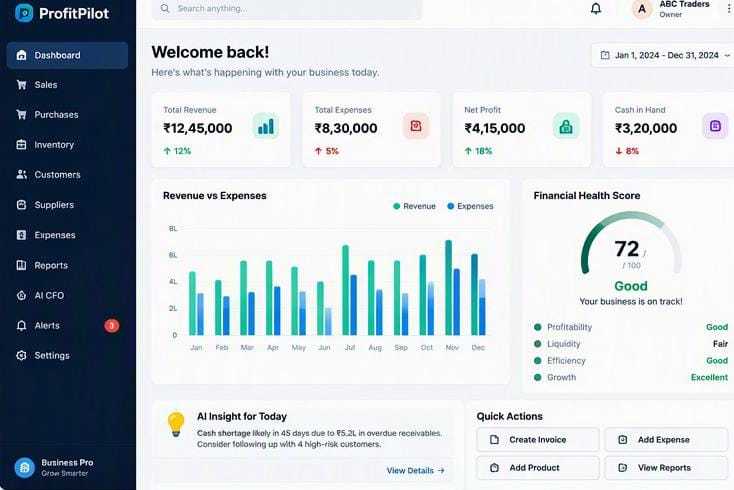Click the AI CFO icon in the sidebar
Image resolution: width=734 pixels, height=490 pixels.
pos(22,295)
